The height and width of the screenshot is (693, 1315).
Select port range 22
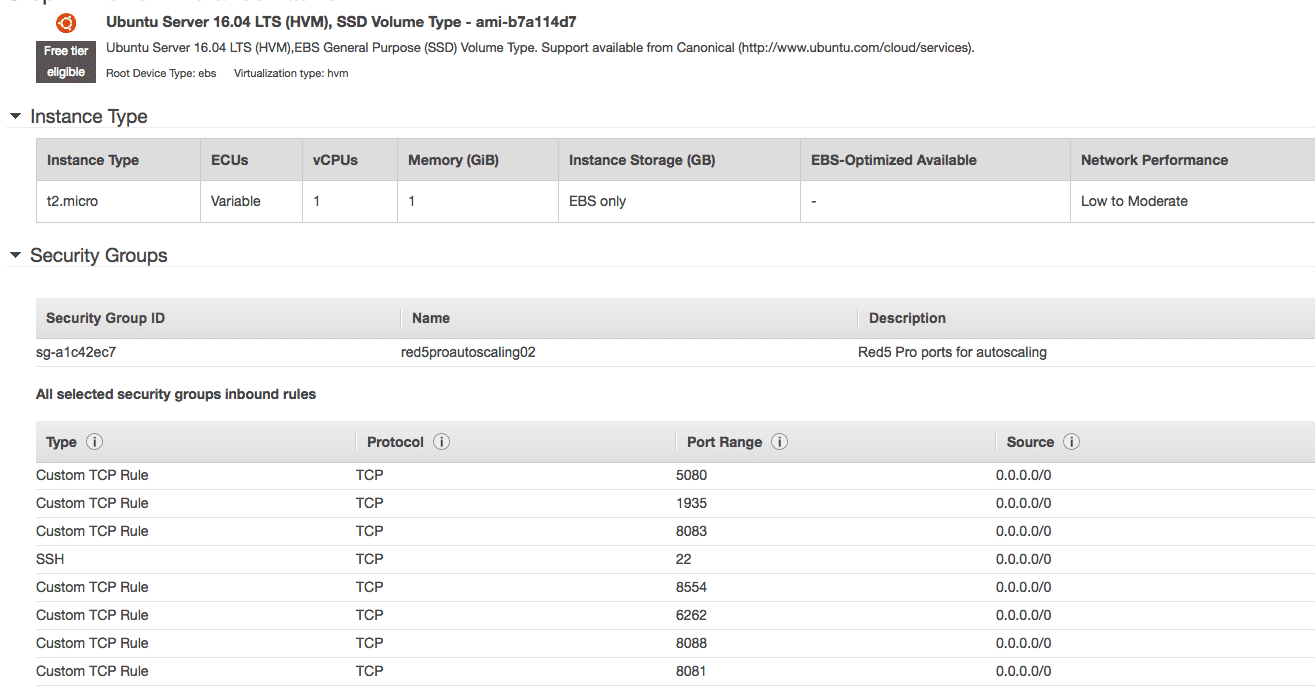pos(683,559)
